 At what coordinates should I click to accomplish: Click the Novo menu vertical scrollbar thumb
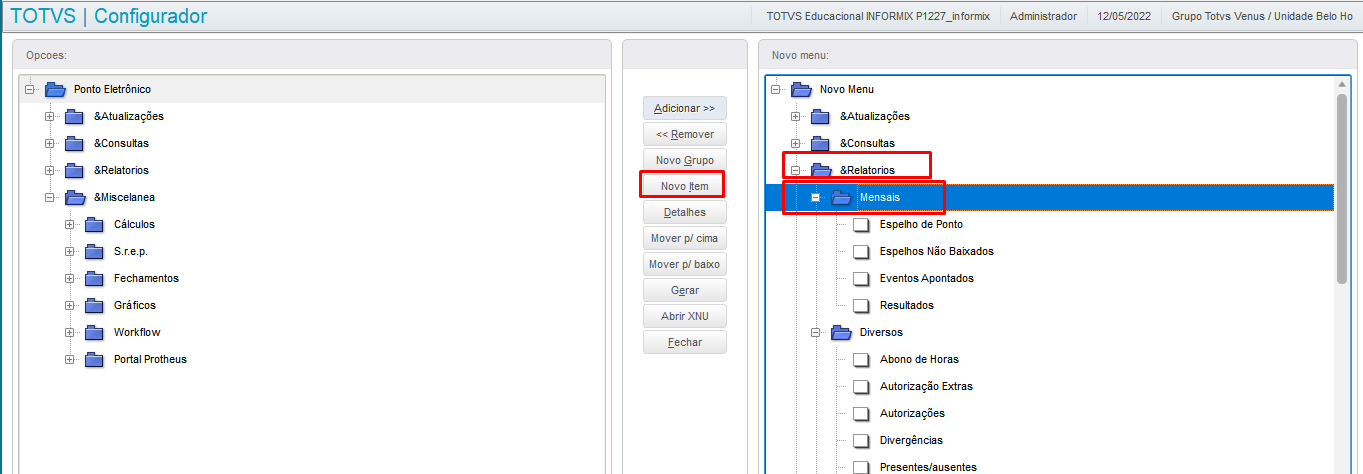(x=1343, y=188)
